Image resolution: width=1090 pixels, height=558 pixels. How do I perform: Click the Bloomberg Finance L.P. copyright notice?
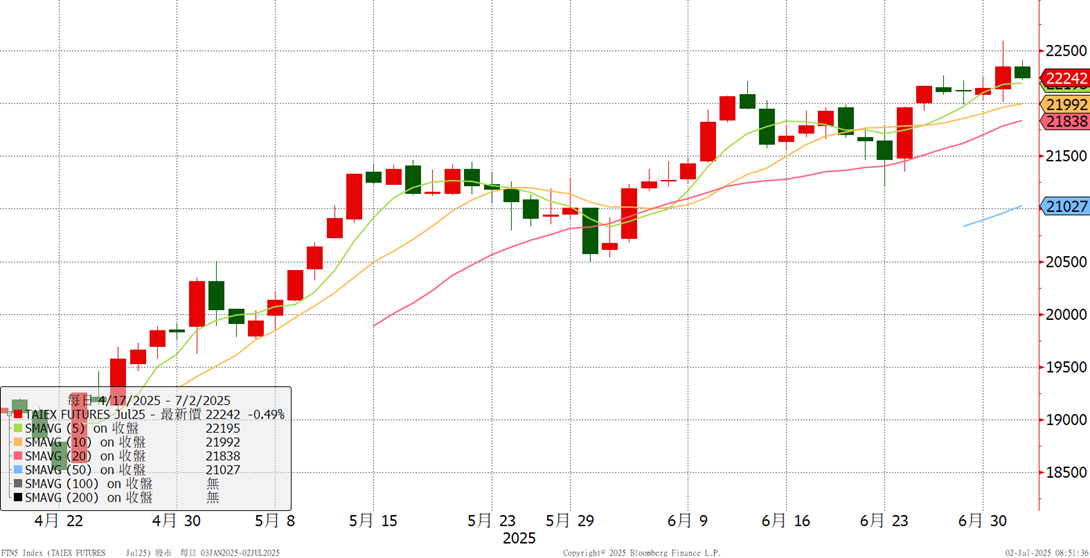click(642, 552)
